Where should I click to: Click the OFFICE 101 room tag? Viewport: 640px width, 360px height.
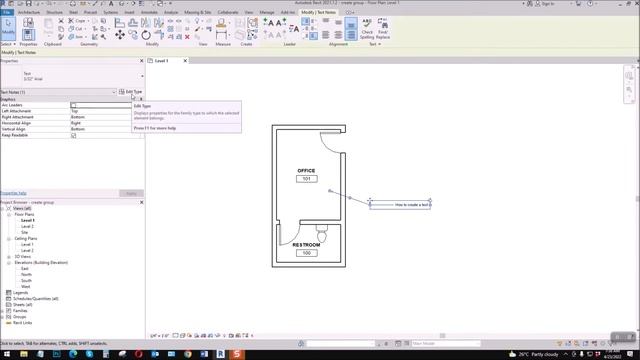click(307, 175)
